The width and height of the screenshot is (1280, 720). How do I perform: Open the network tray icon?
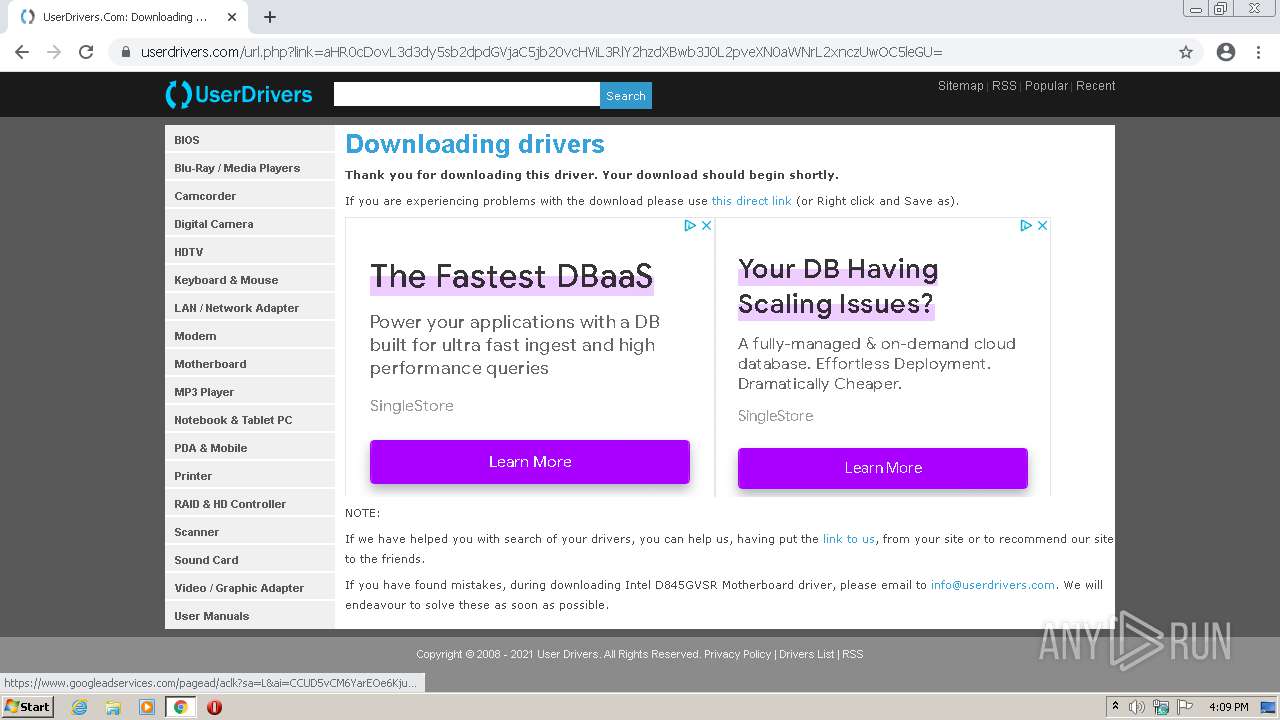(1161, 707)
